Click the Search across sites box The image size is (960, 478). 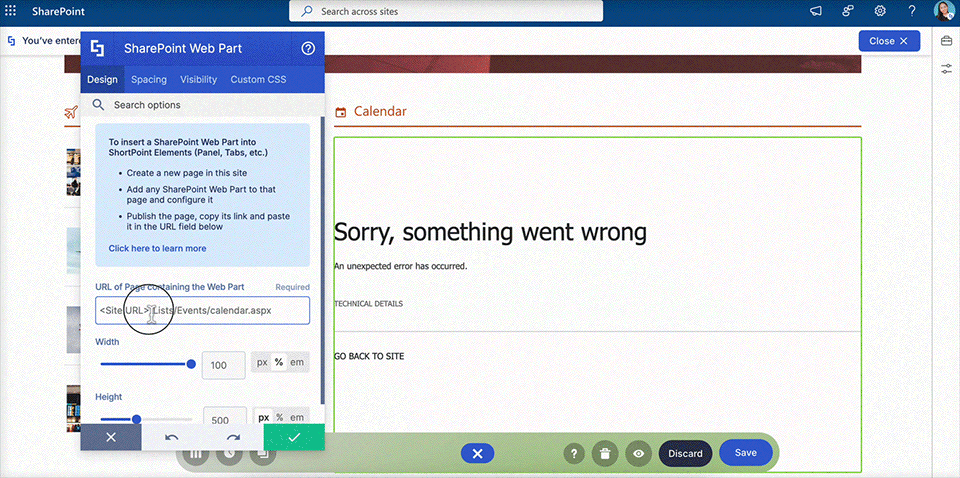[x=446, y=11]
